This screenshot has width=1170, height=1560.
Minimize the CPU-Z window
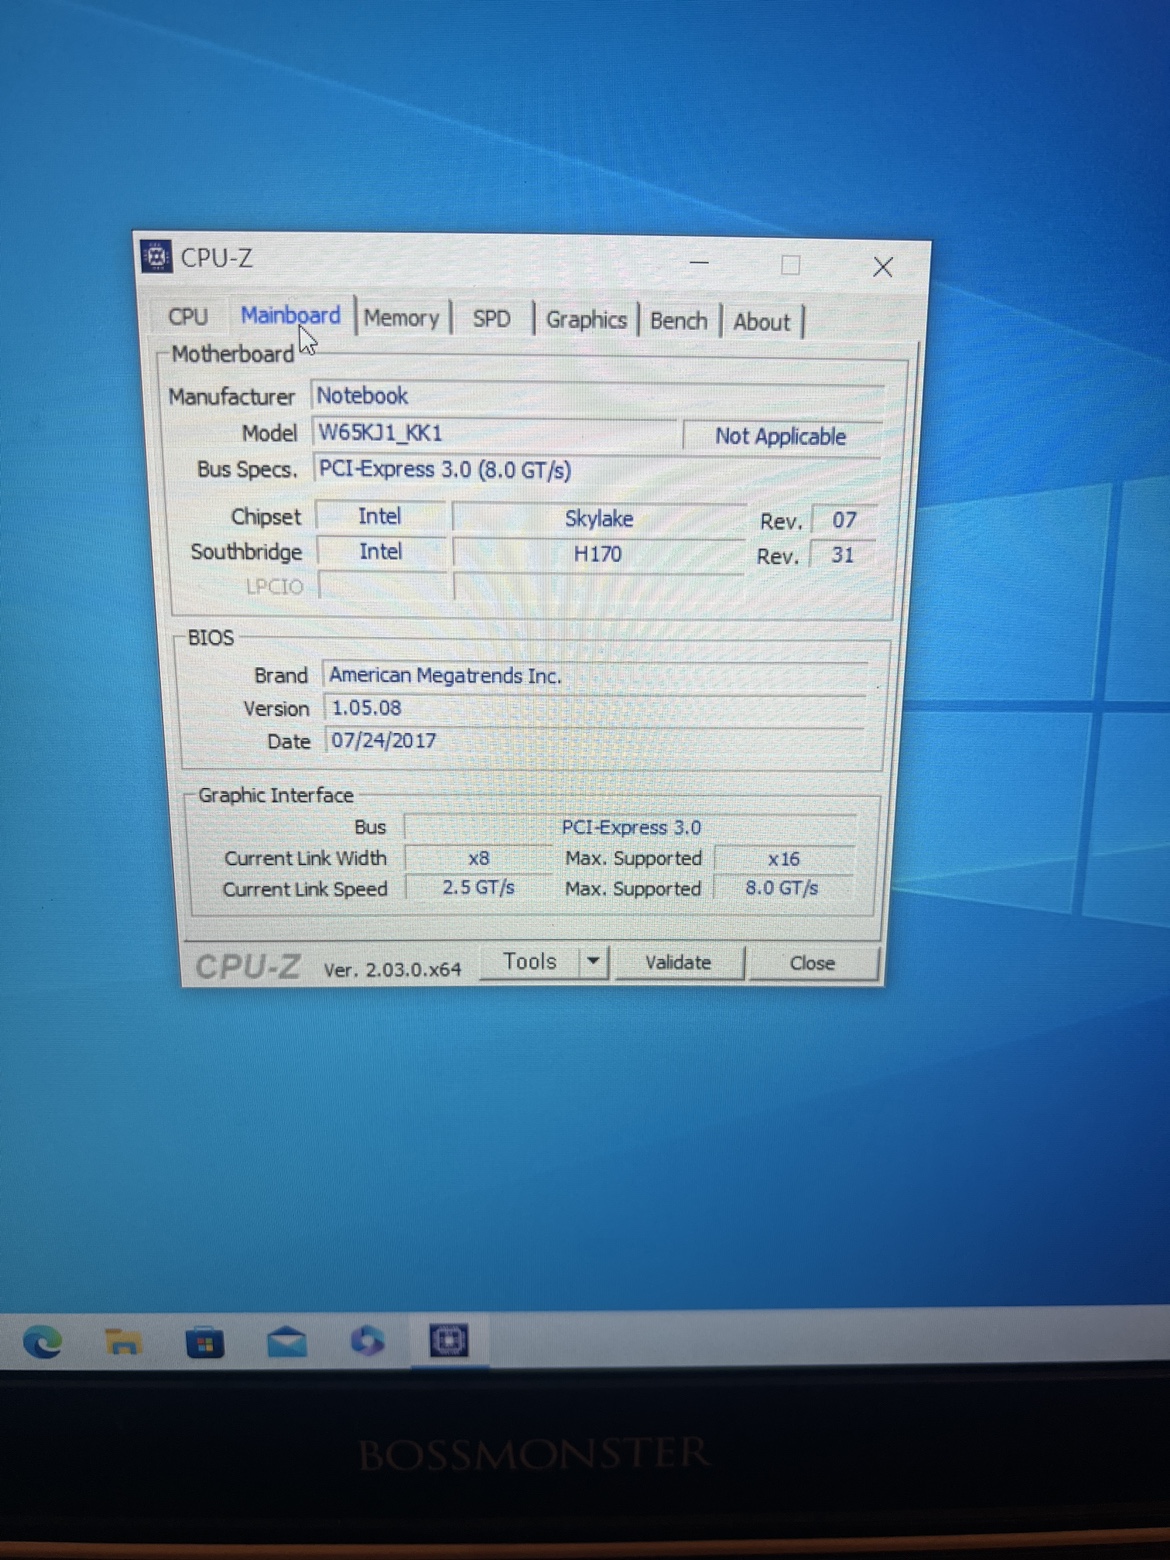pyautogui.click(x=699, y=263)
